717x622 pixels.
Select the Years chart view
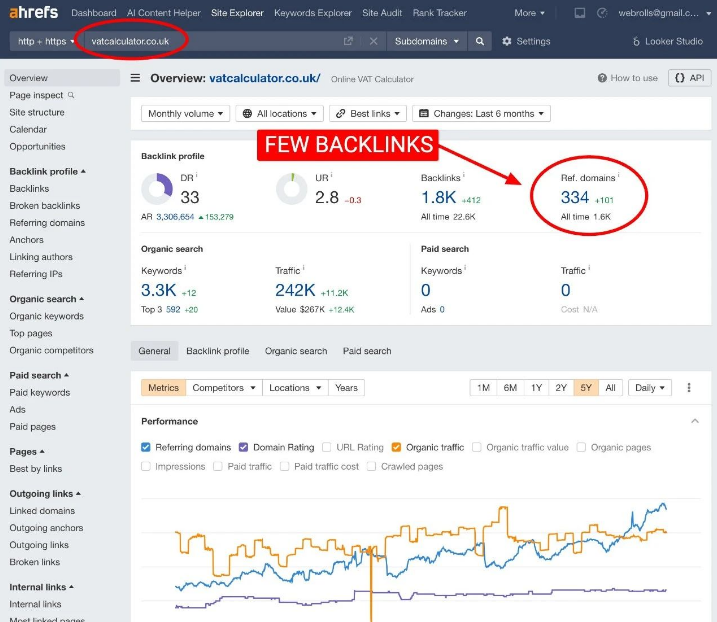click(x=346, y=388)
